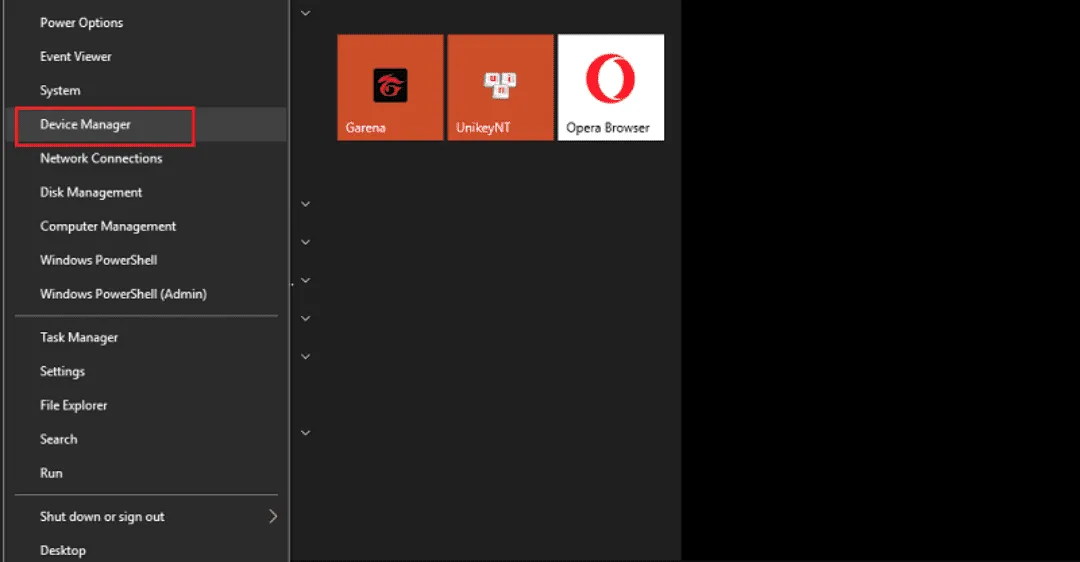1080x562 pixels.
Task: Open the Opera Browser tile
Action: (x=610, y=87)
